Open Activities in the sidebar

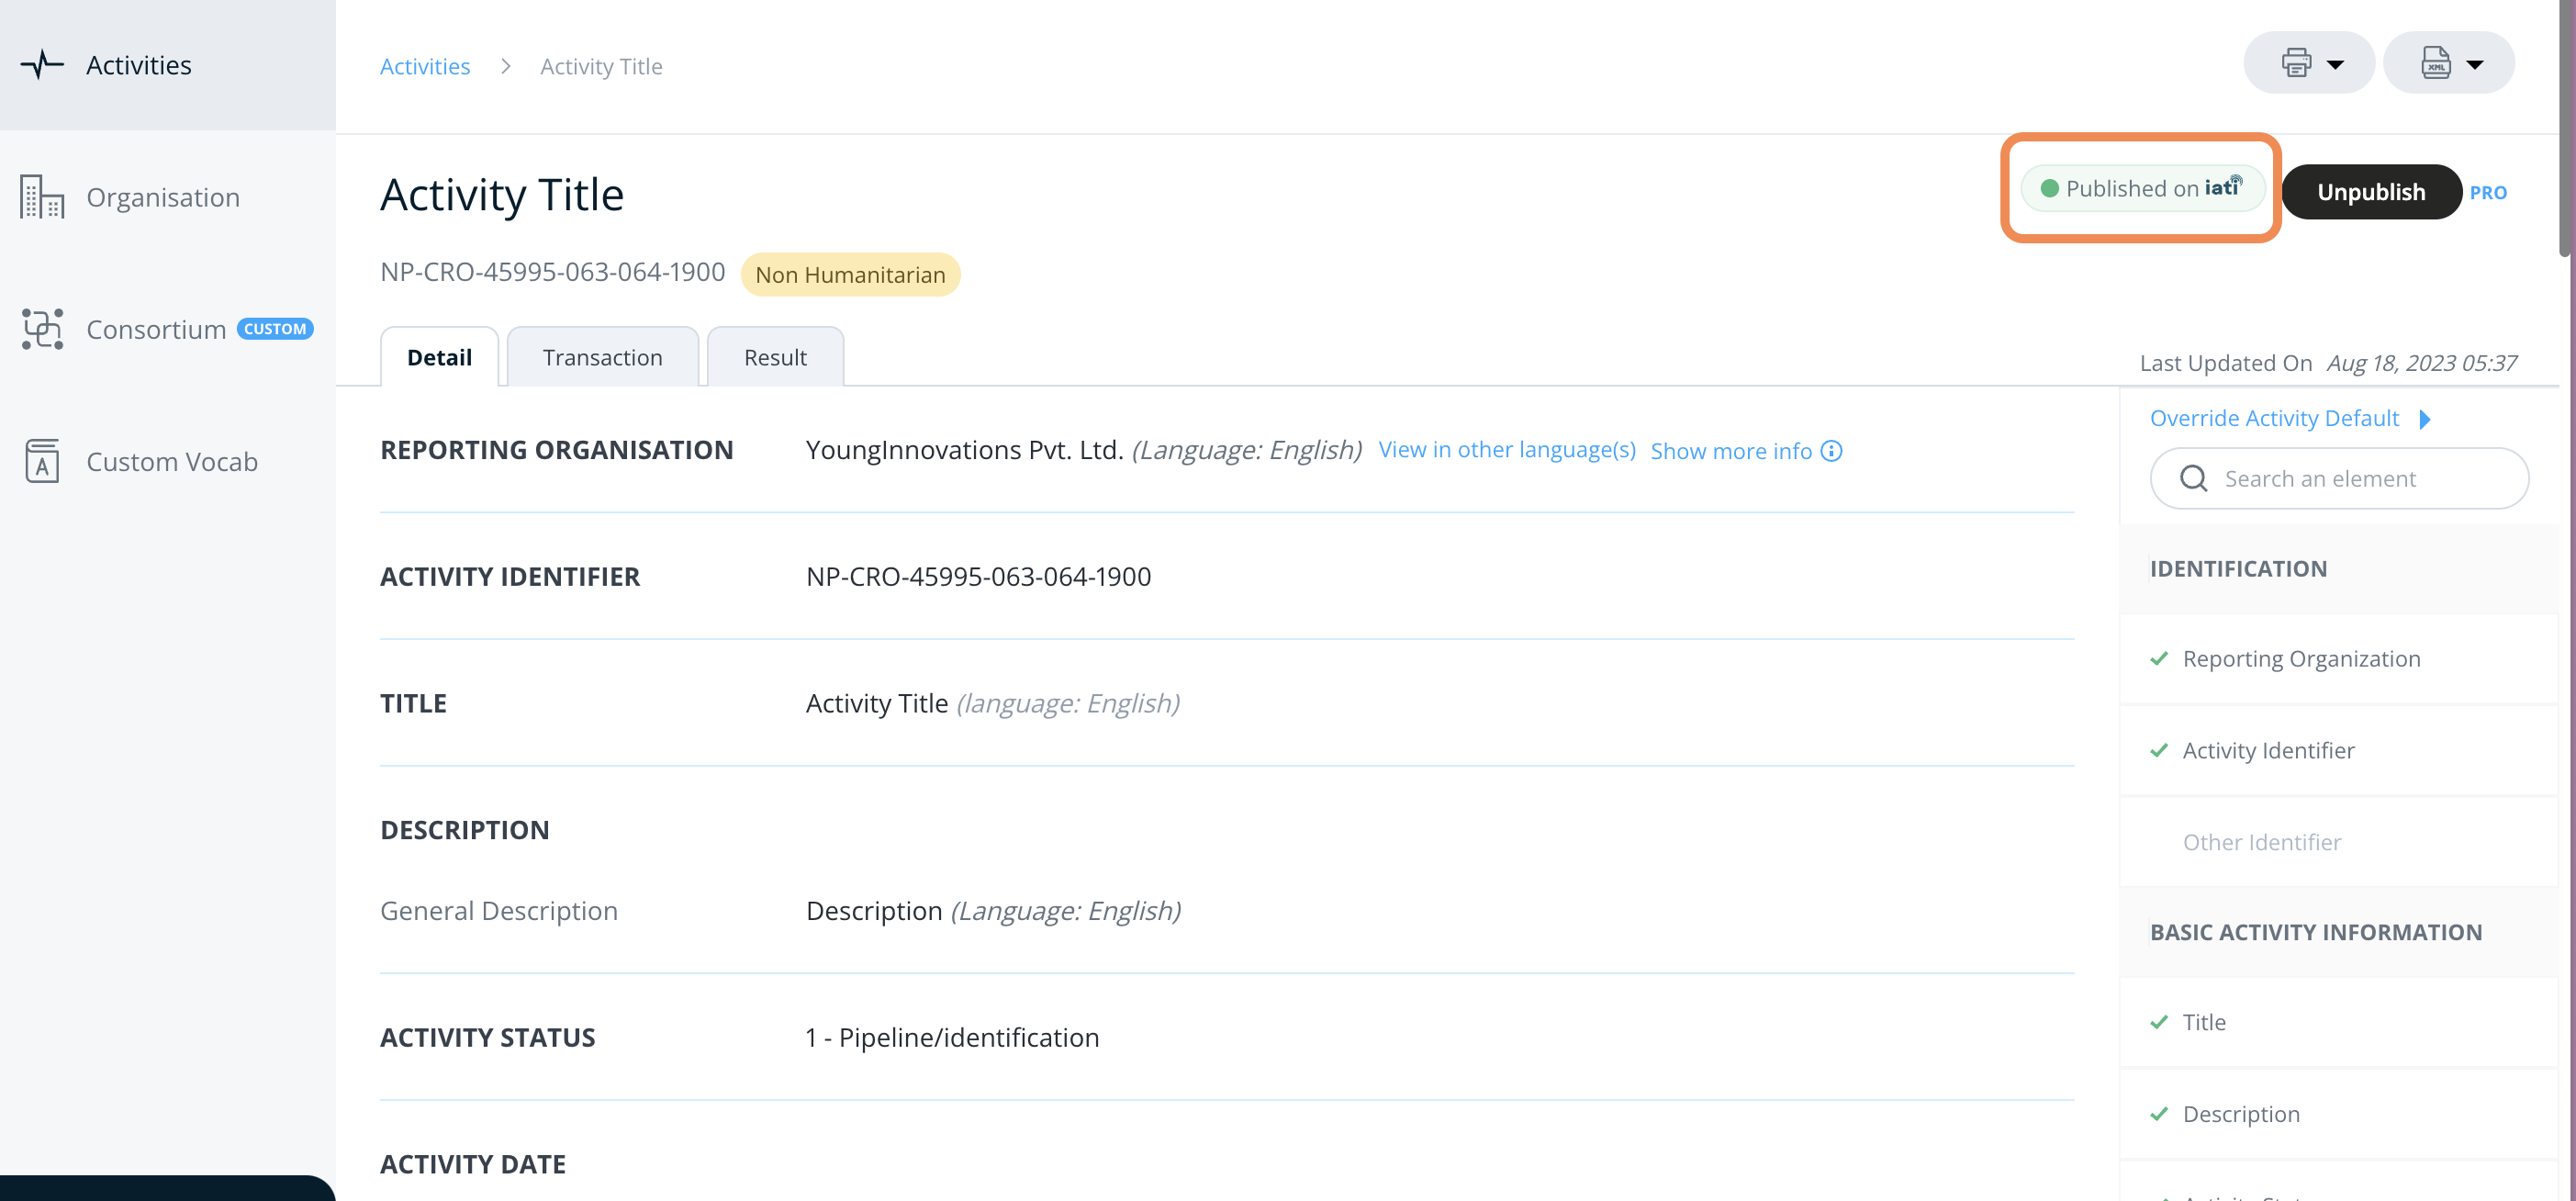[x=168, y=65]
